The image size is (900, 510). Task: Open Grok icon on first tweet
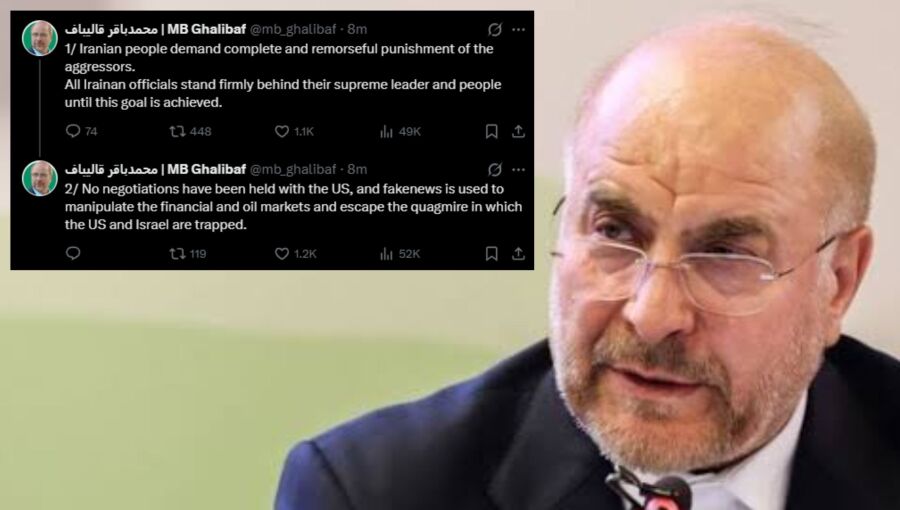coord(495,29)
